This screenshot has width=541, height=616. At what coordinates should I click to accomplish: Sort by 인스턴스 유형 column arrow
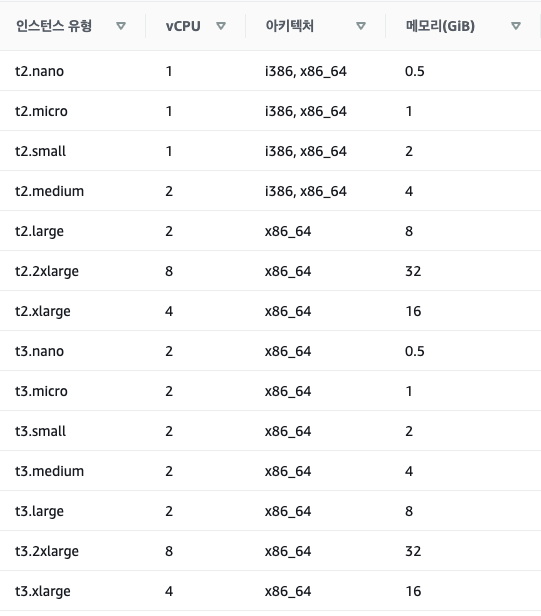(x=121, y=26)
